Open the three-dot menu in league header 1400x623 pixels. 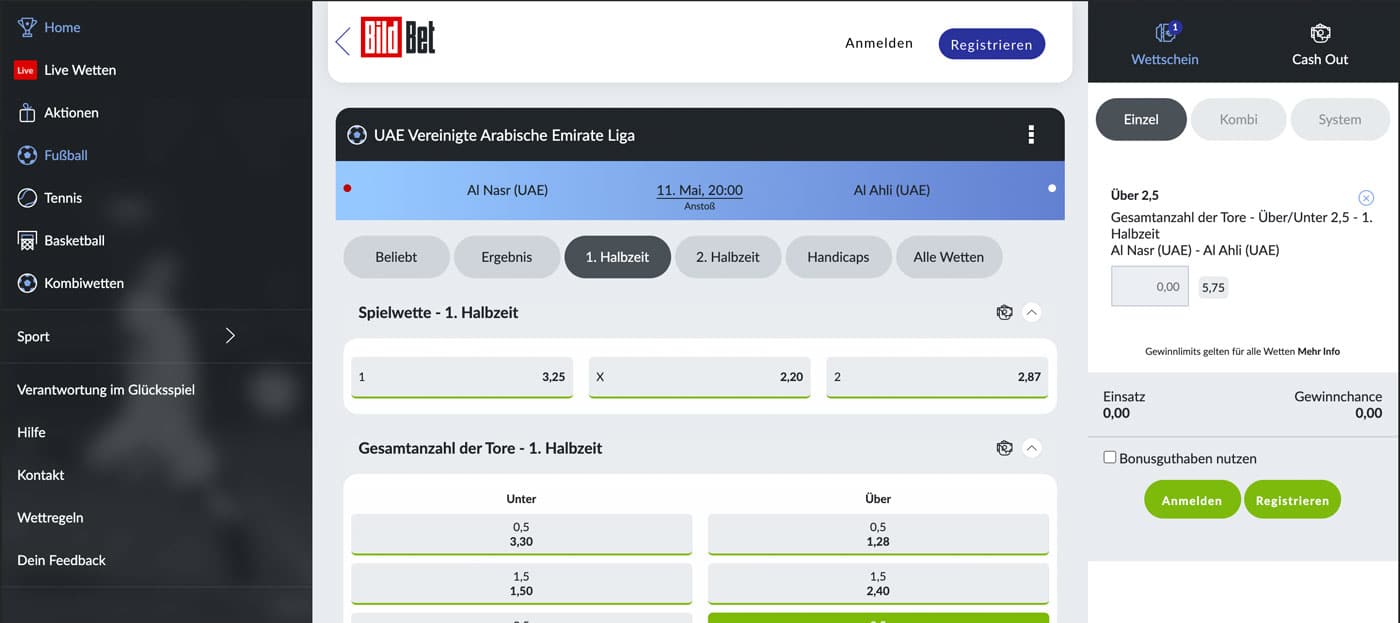[1031, 135]
